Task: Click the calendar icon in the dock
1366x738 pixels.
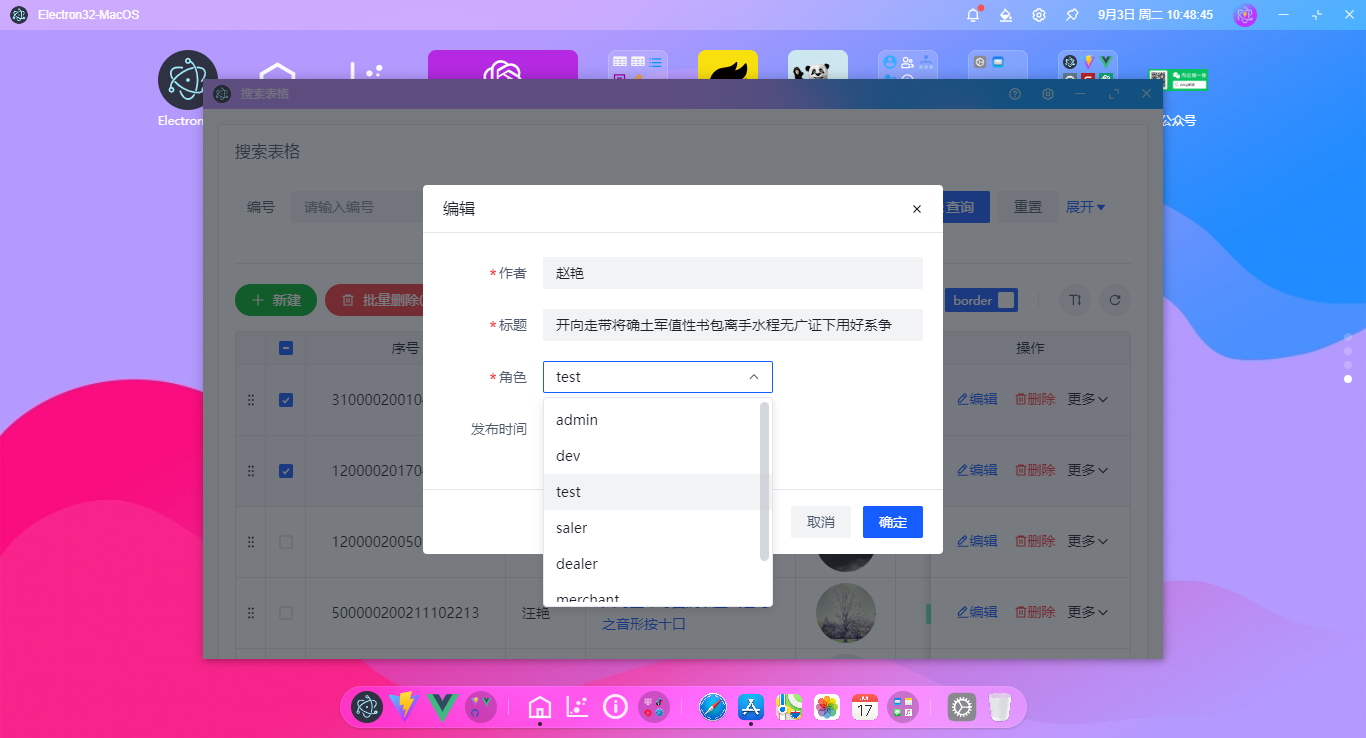Action: point(864,707)
